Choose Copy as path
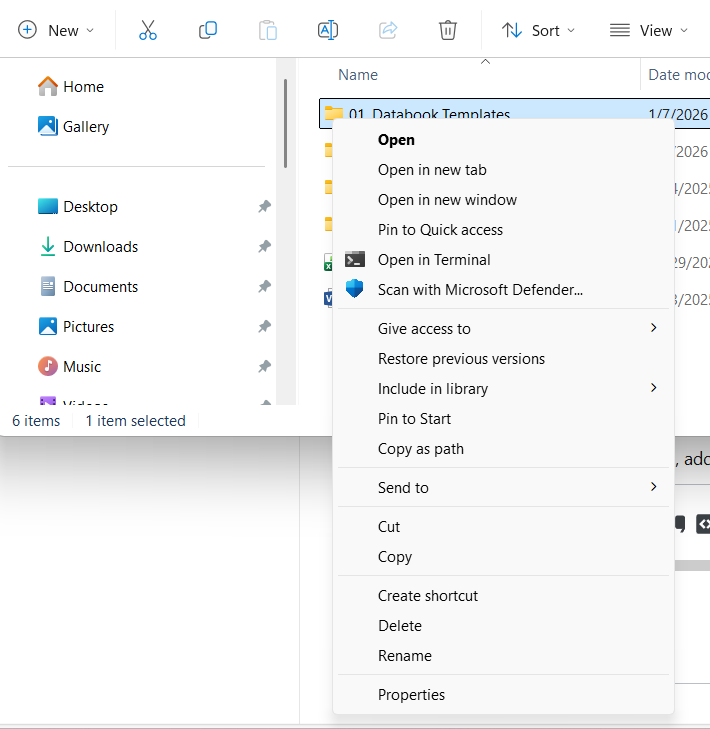The height and width of the screenshot is (729, 710). 421,449
